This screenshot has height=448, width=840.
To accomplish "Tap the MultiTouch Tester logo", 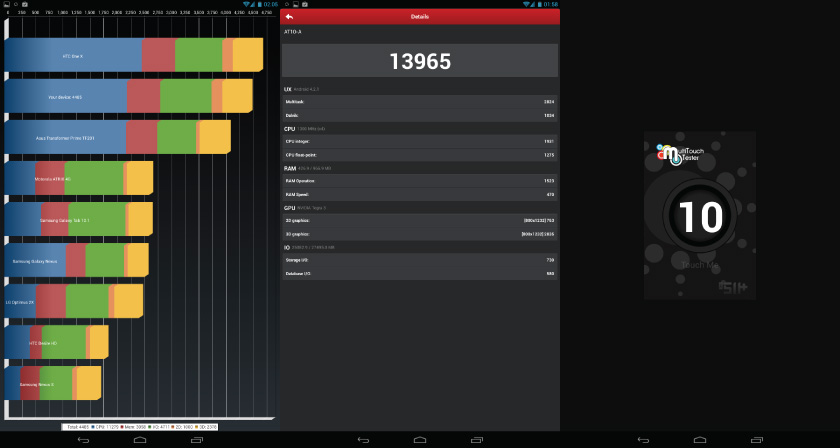I will 680,154.
